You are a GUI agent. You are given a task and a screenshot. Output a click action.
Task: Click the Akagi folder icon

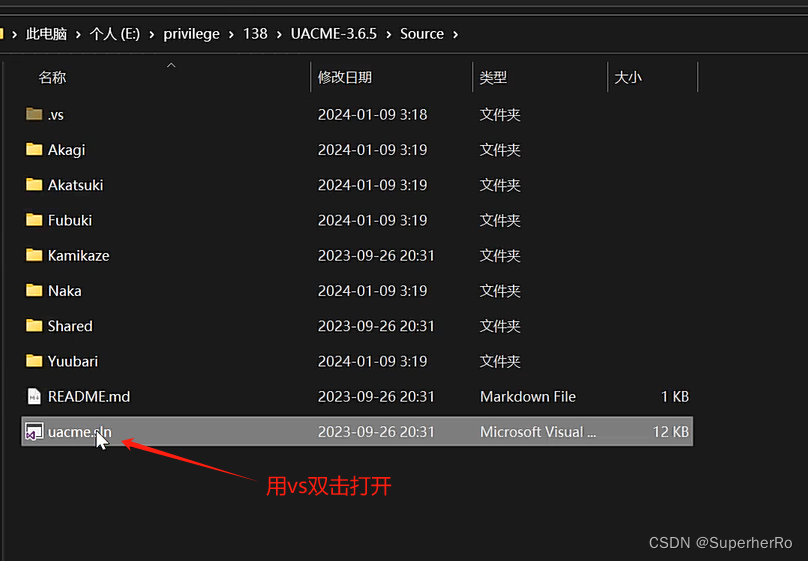click(x=34, y=149)
